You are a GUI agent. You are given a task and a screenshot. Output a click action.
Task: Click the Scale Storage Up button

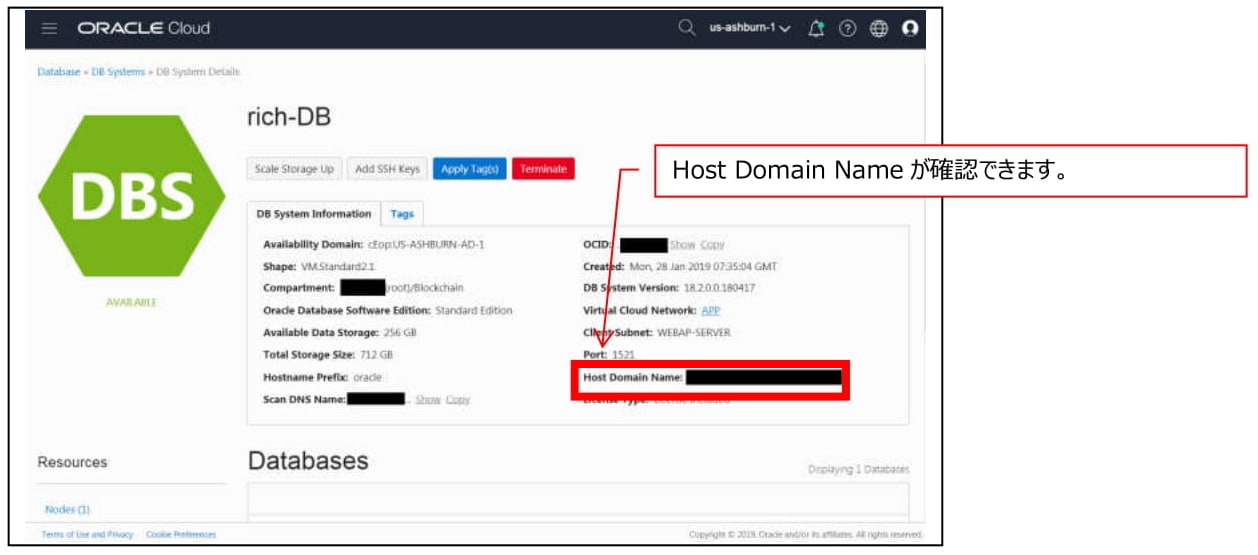294,169
